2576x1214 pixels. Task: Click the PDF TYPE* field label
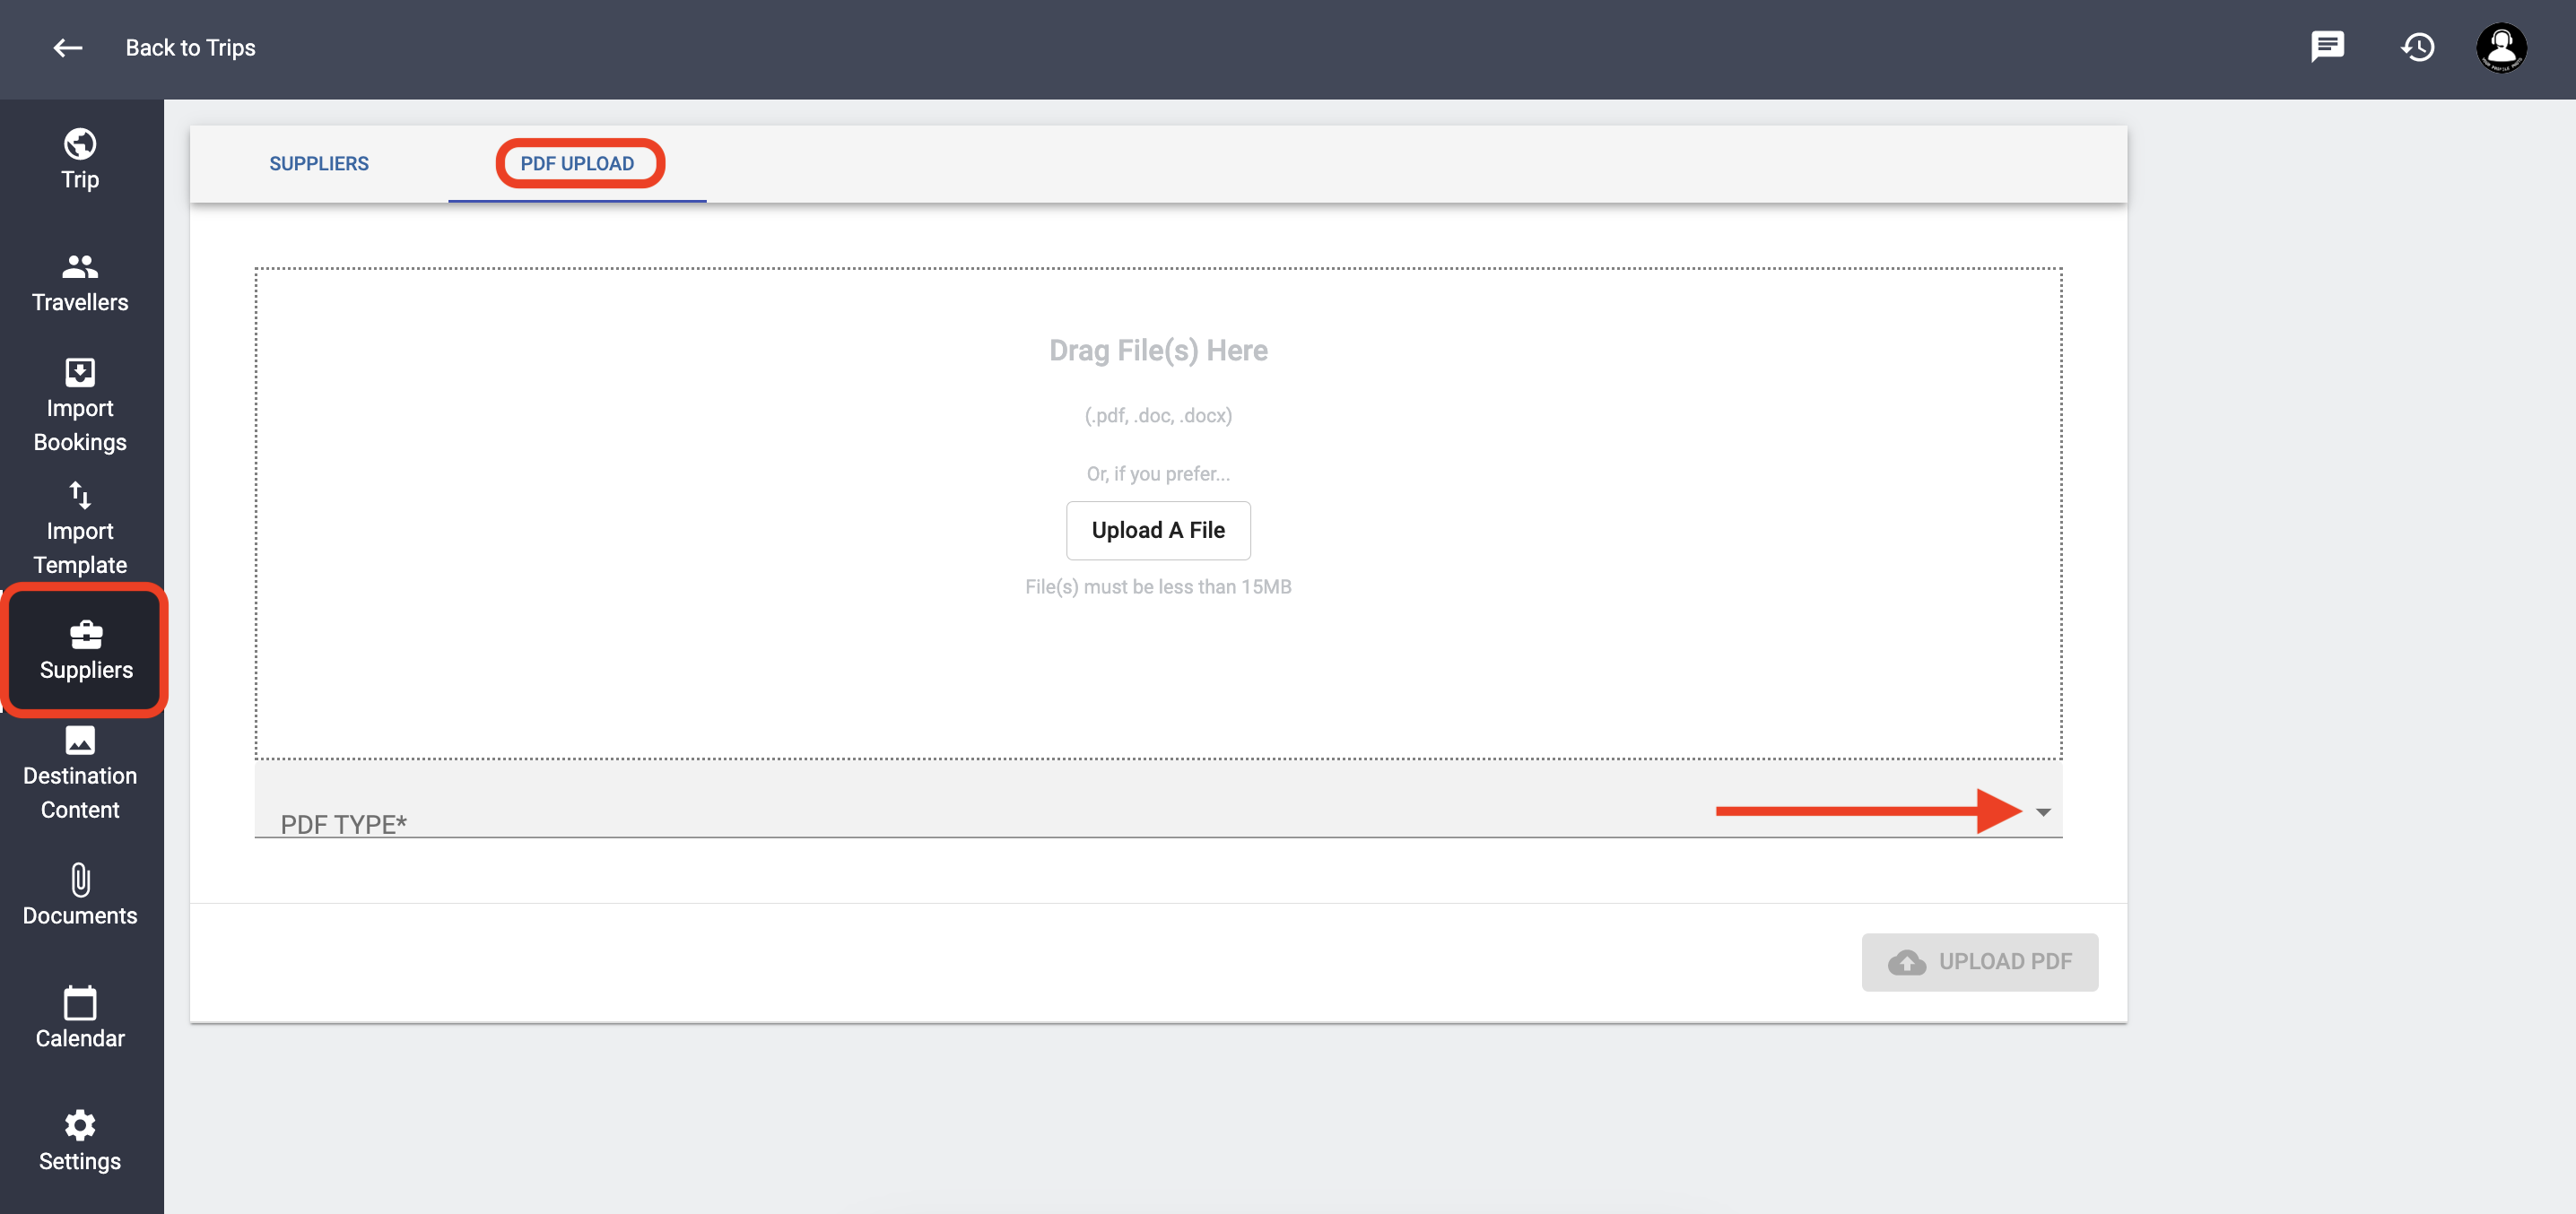click(x=343, y=824)
